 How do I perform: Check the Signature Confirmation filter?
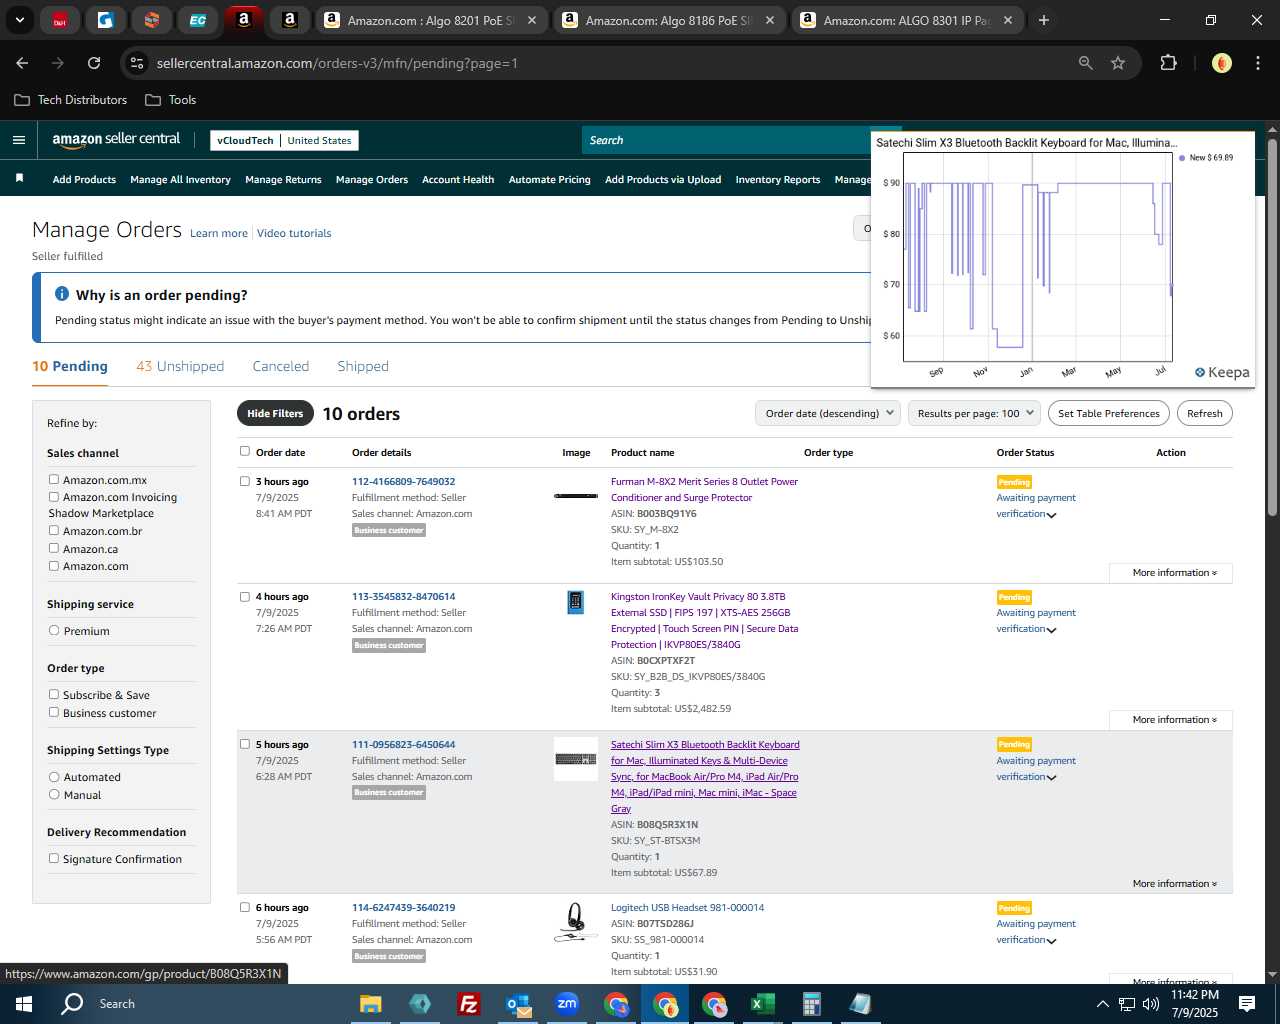(x=54, y=858)
